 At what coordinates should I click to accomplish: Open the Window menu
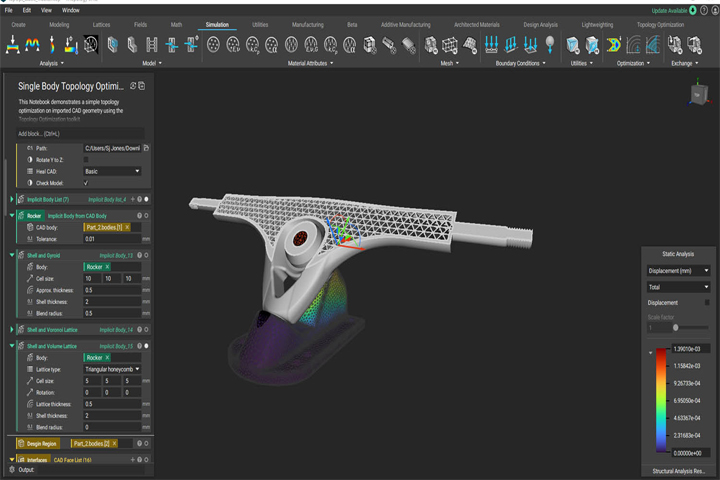[x=70, y=10]
